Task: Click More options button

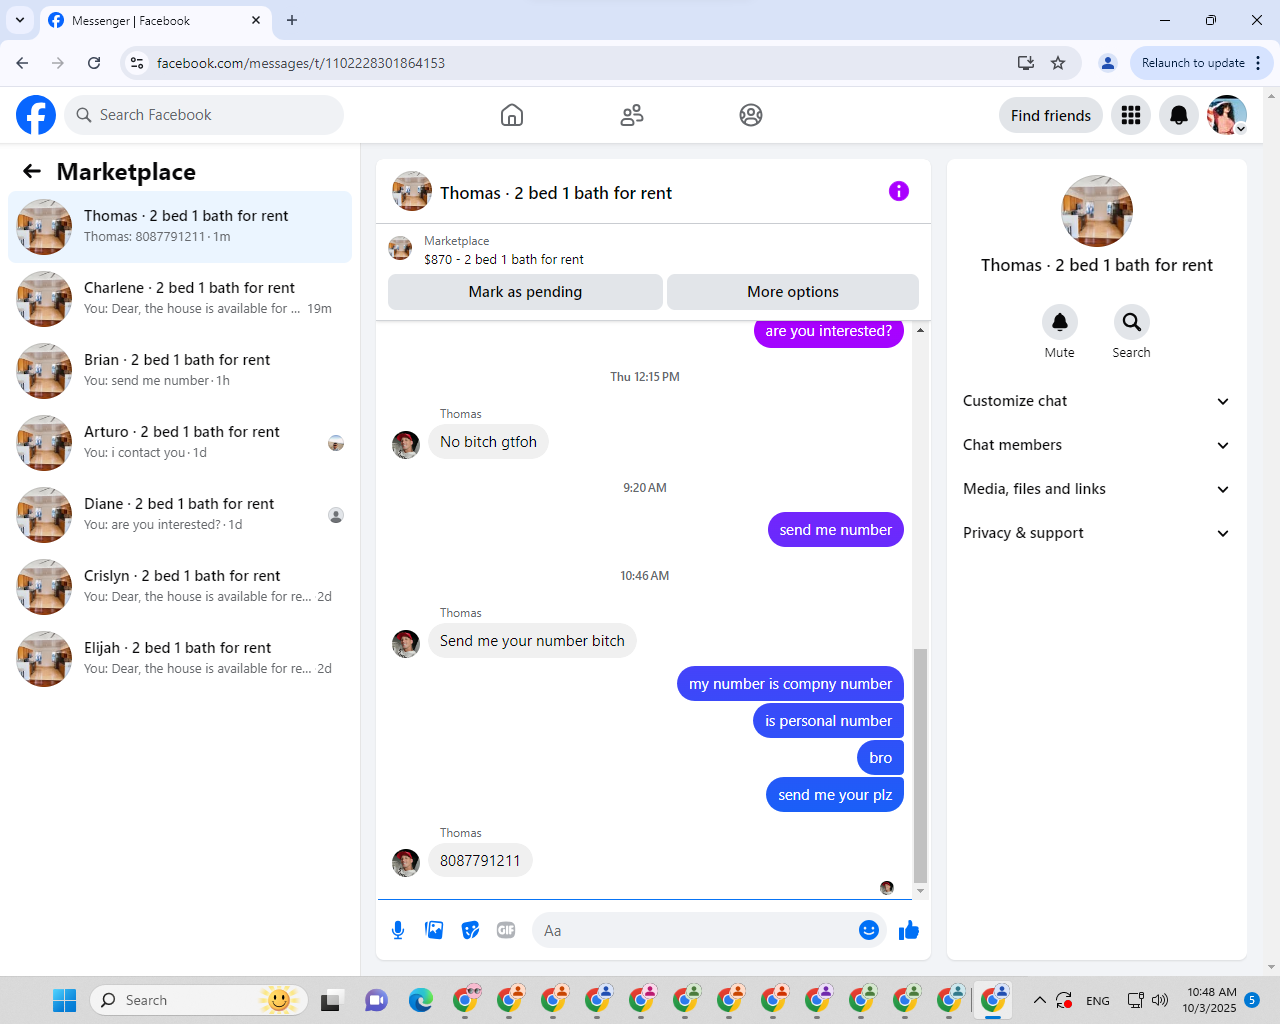Action: point(793,292)
